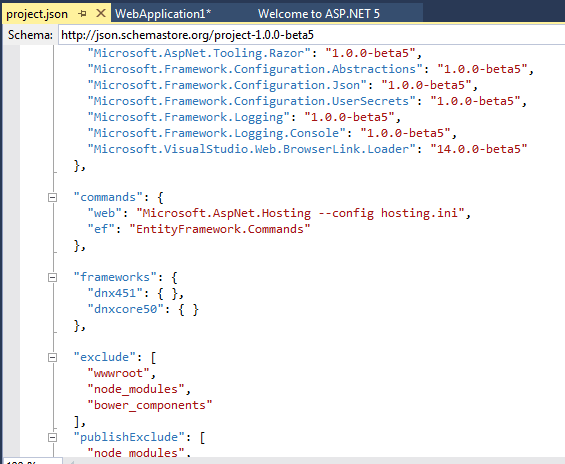This screenshot has height=464, width=565.
Task: Click the "exclude" property name
Action: click(105, 357)
